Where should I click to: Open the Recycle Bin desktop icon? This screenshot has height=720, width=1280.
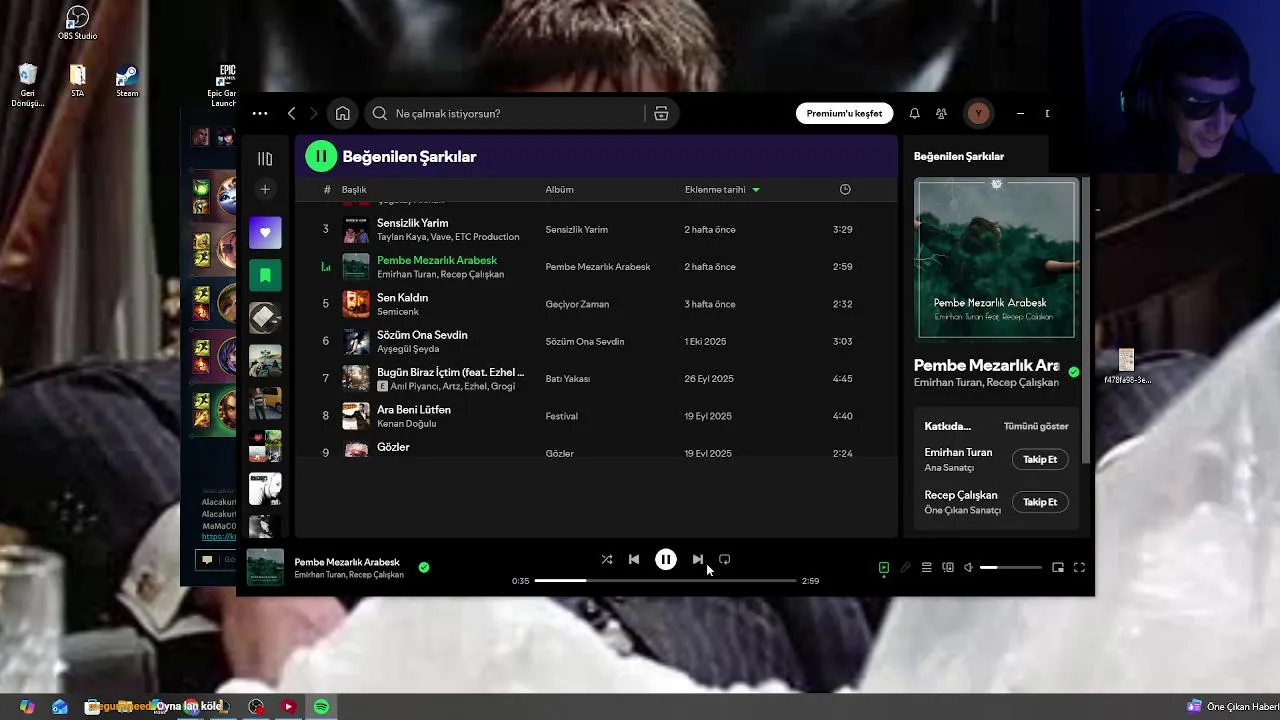coord(27,86)
